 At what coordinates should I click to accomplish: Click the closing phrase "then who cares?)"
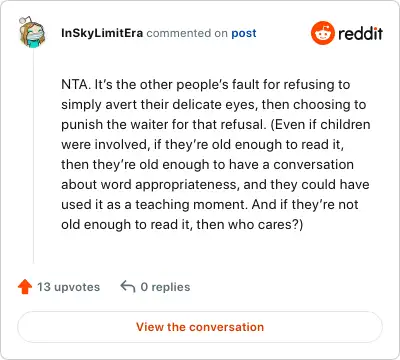click(250, 224)
